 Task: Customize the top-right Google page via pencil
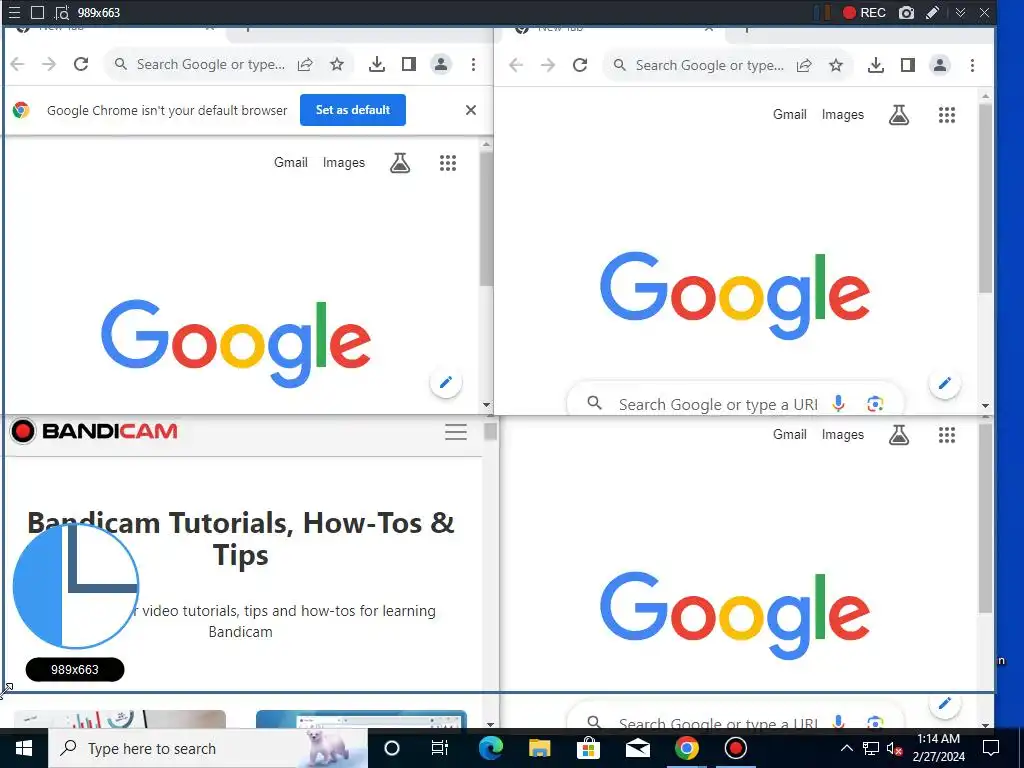[945, 383]
